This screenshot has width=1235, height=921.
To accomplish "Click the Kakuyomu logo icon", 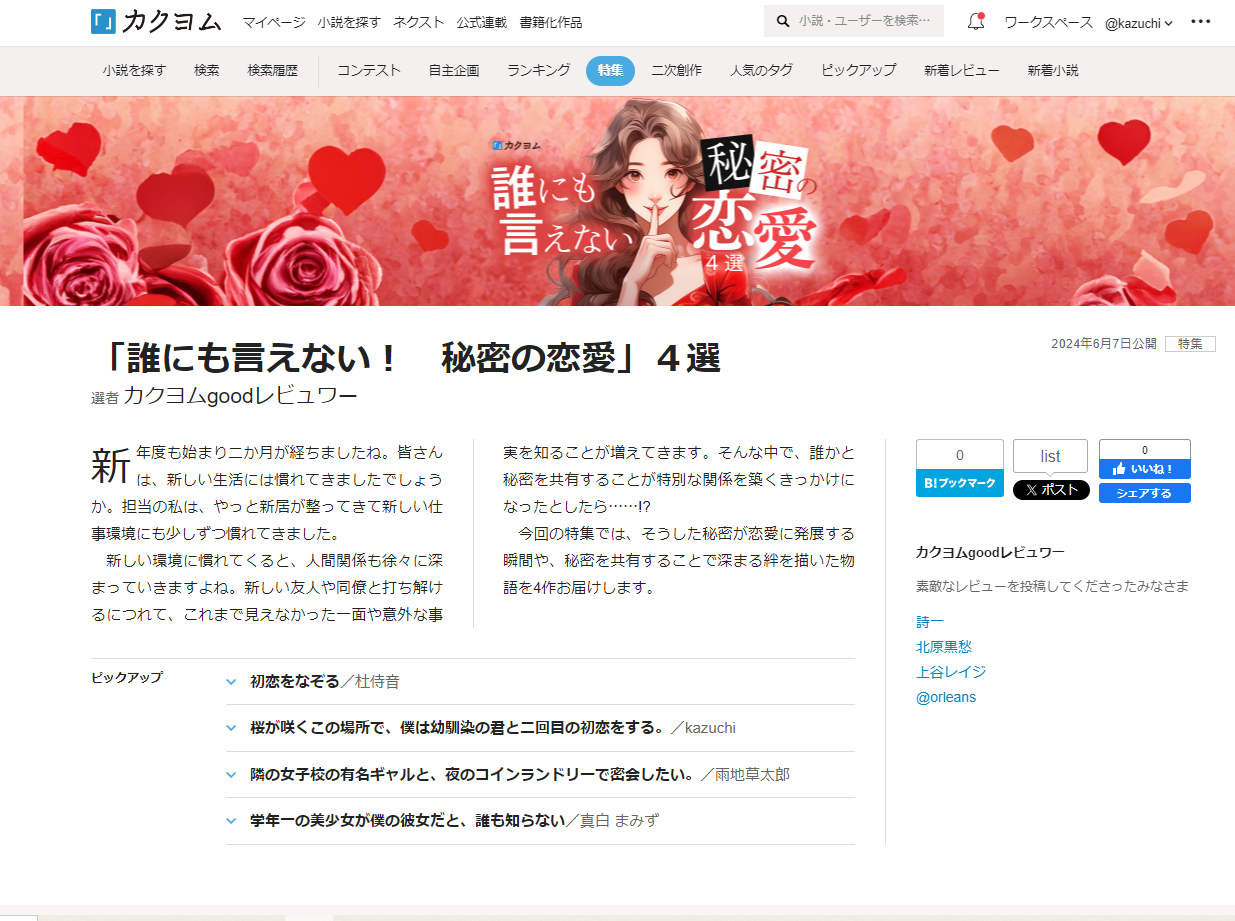I will point(104,22).
